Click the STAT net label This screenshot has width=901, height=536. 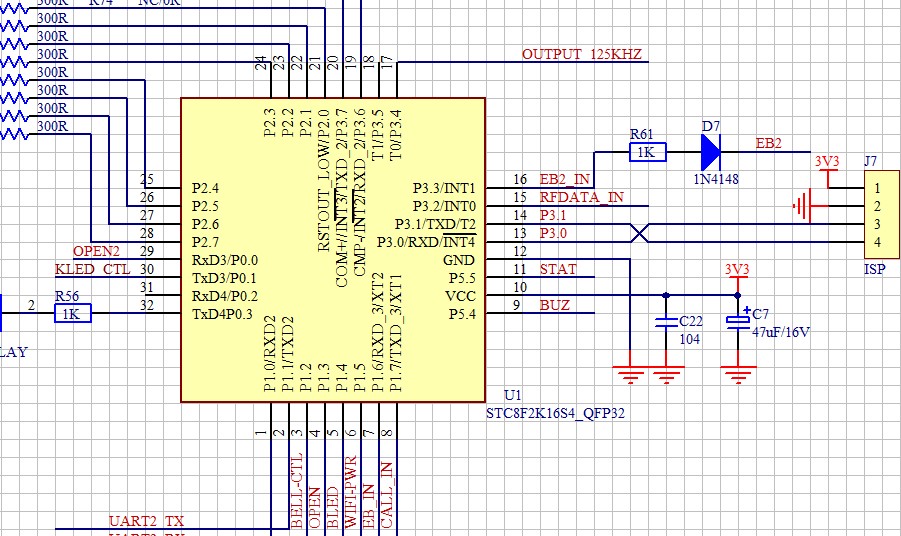(x=558, y=269)
